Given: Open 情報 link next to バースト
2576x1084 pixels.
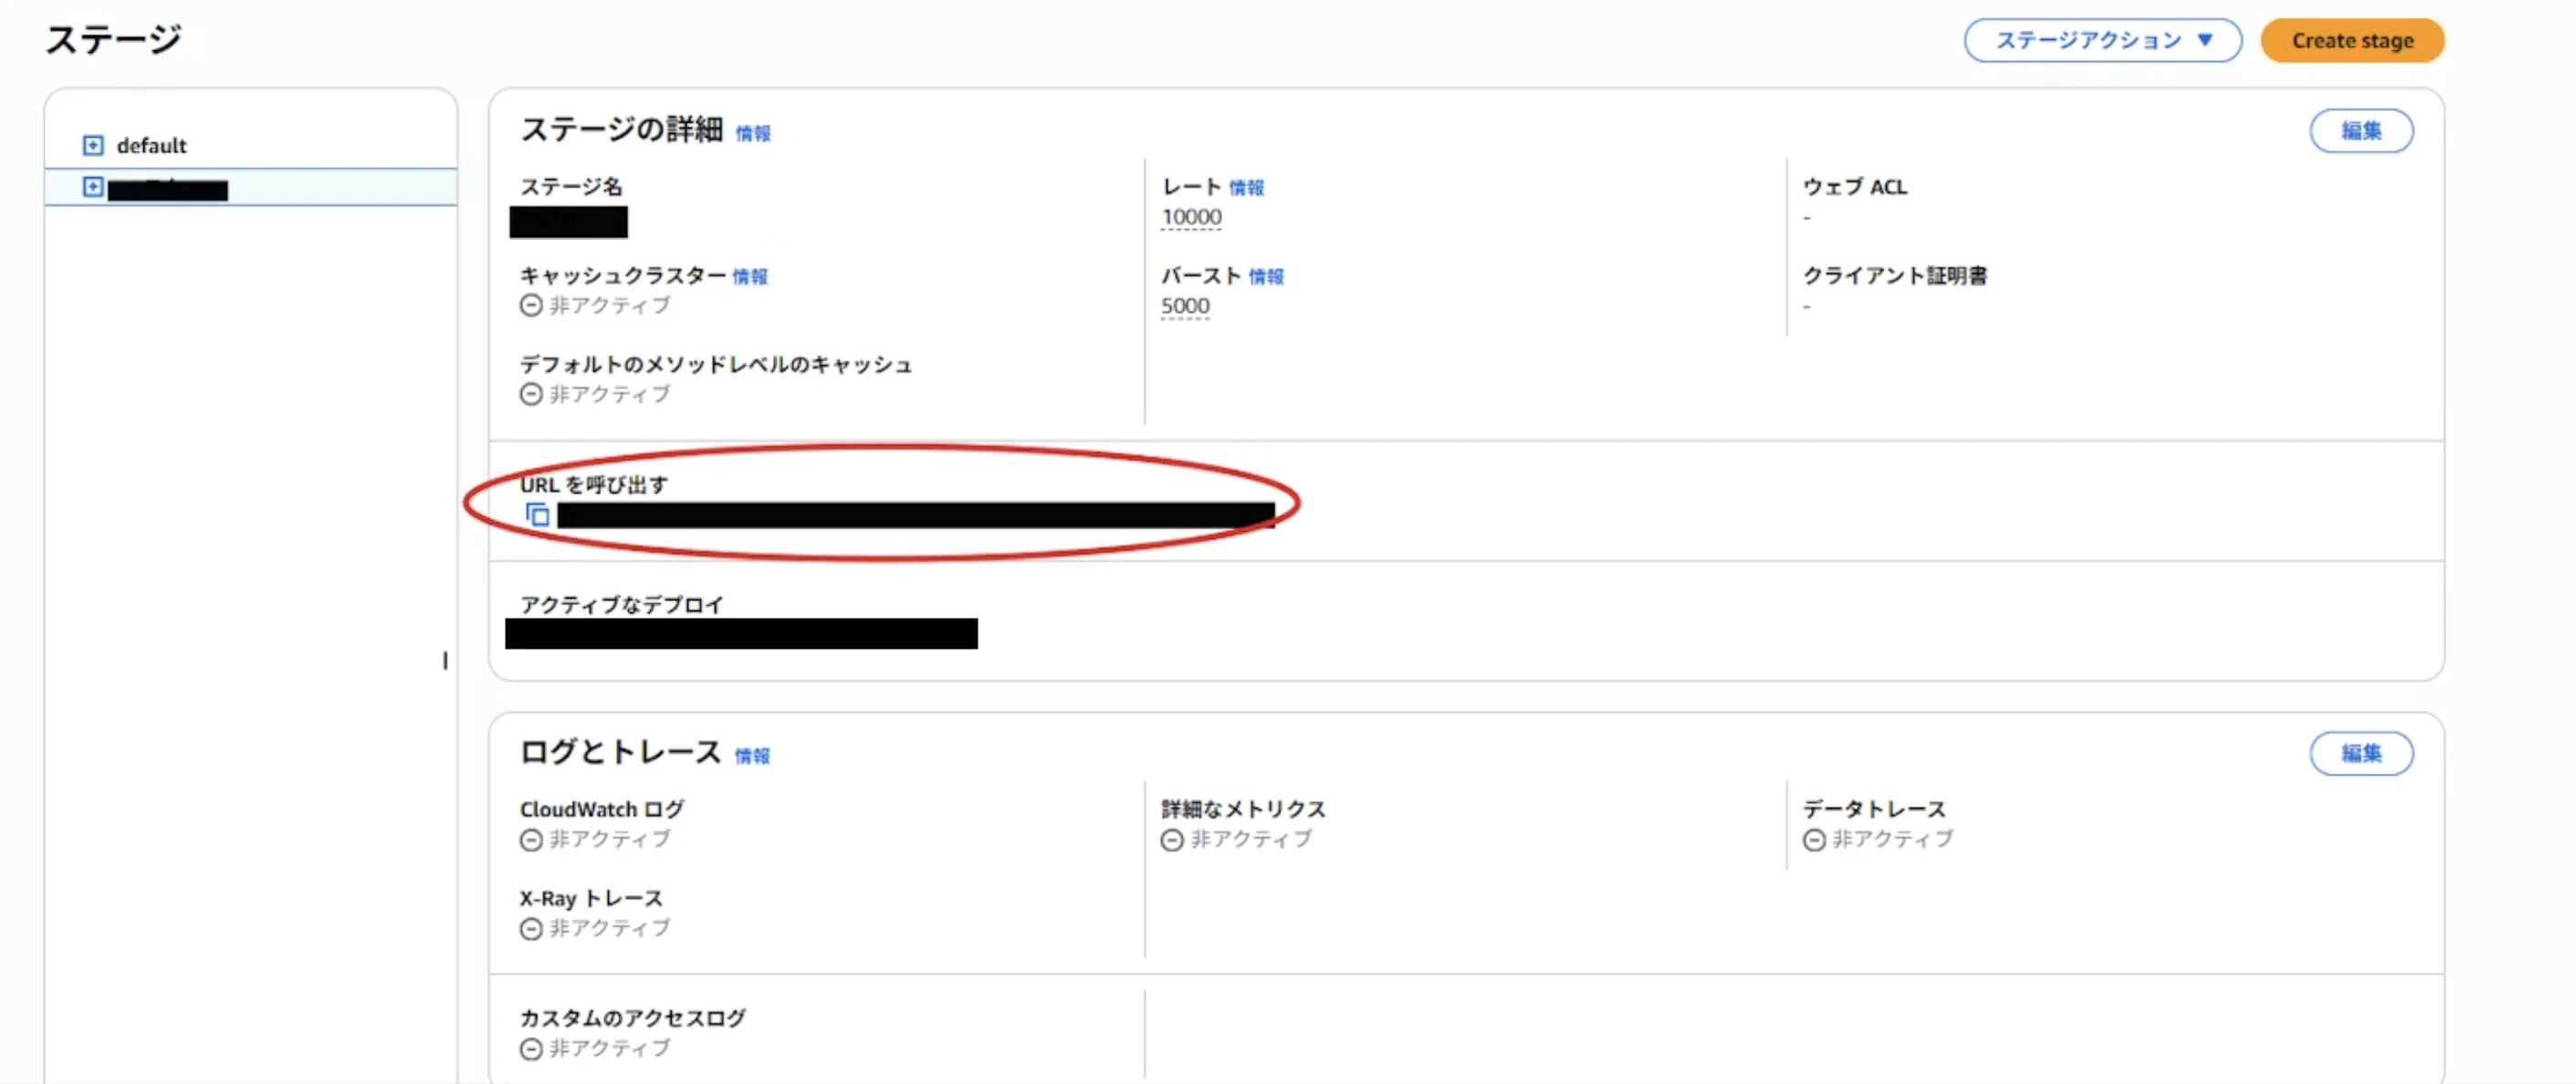Looking at the screenshot, I should (1266, 277).
